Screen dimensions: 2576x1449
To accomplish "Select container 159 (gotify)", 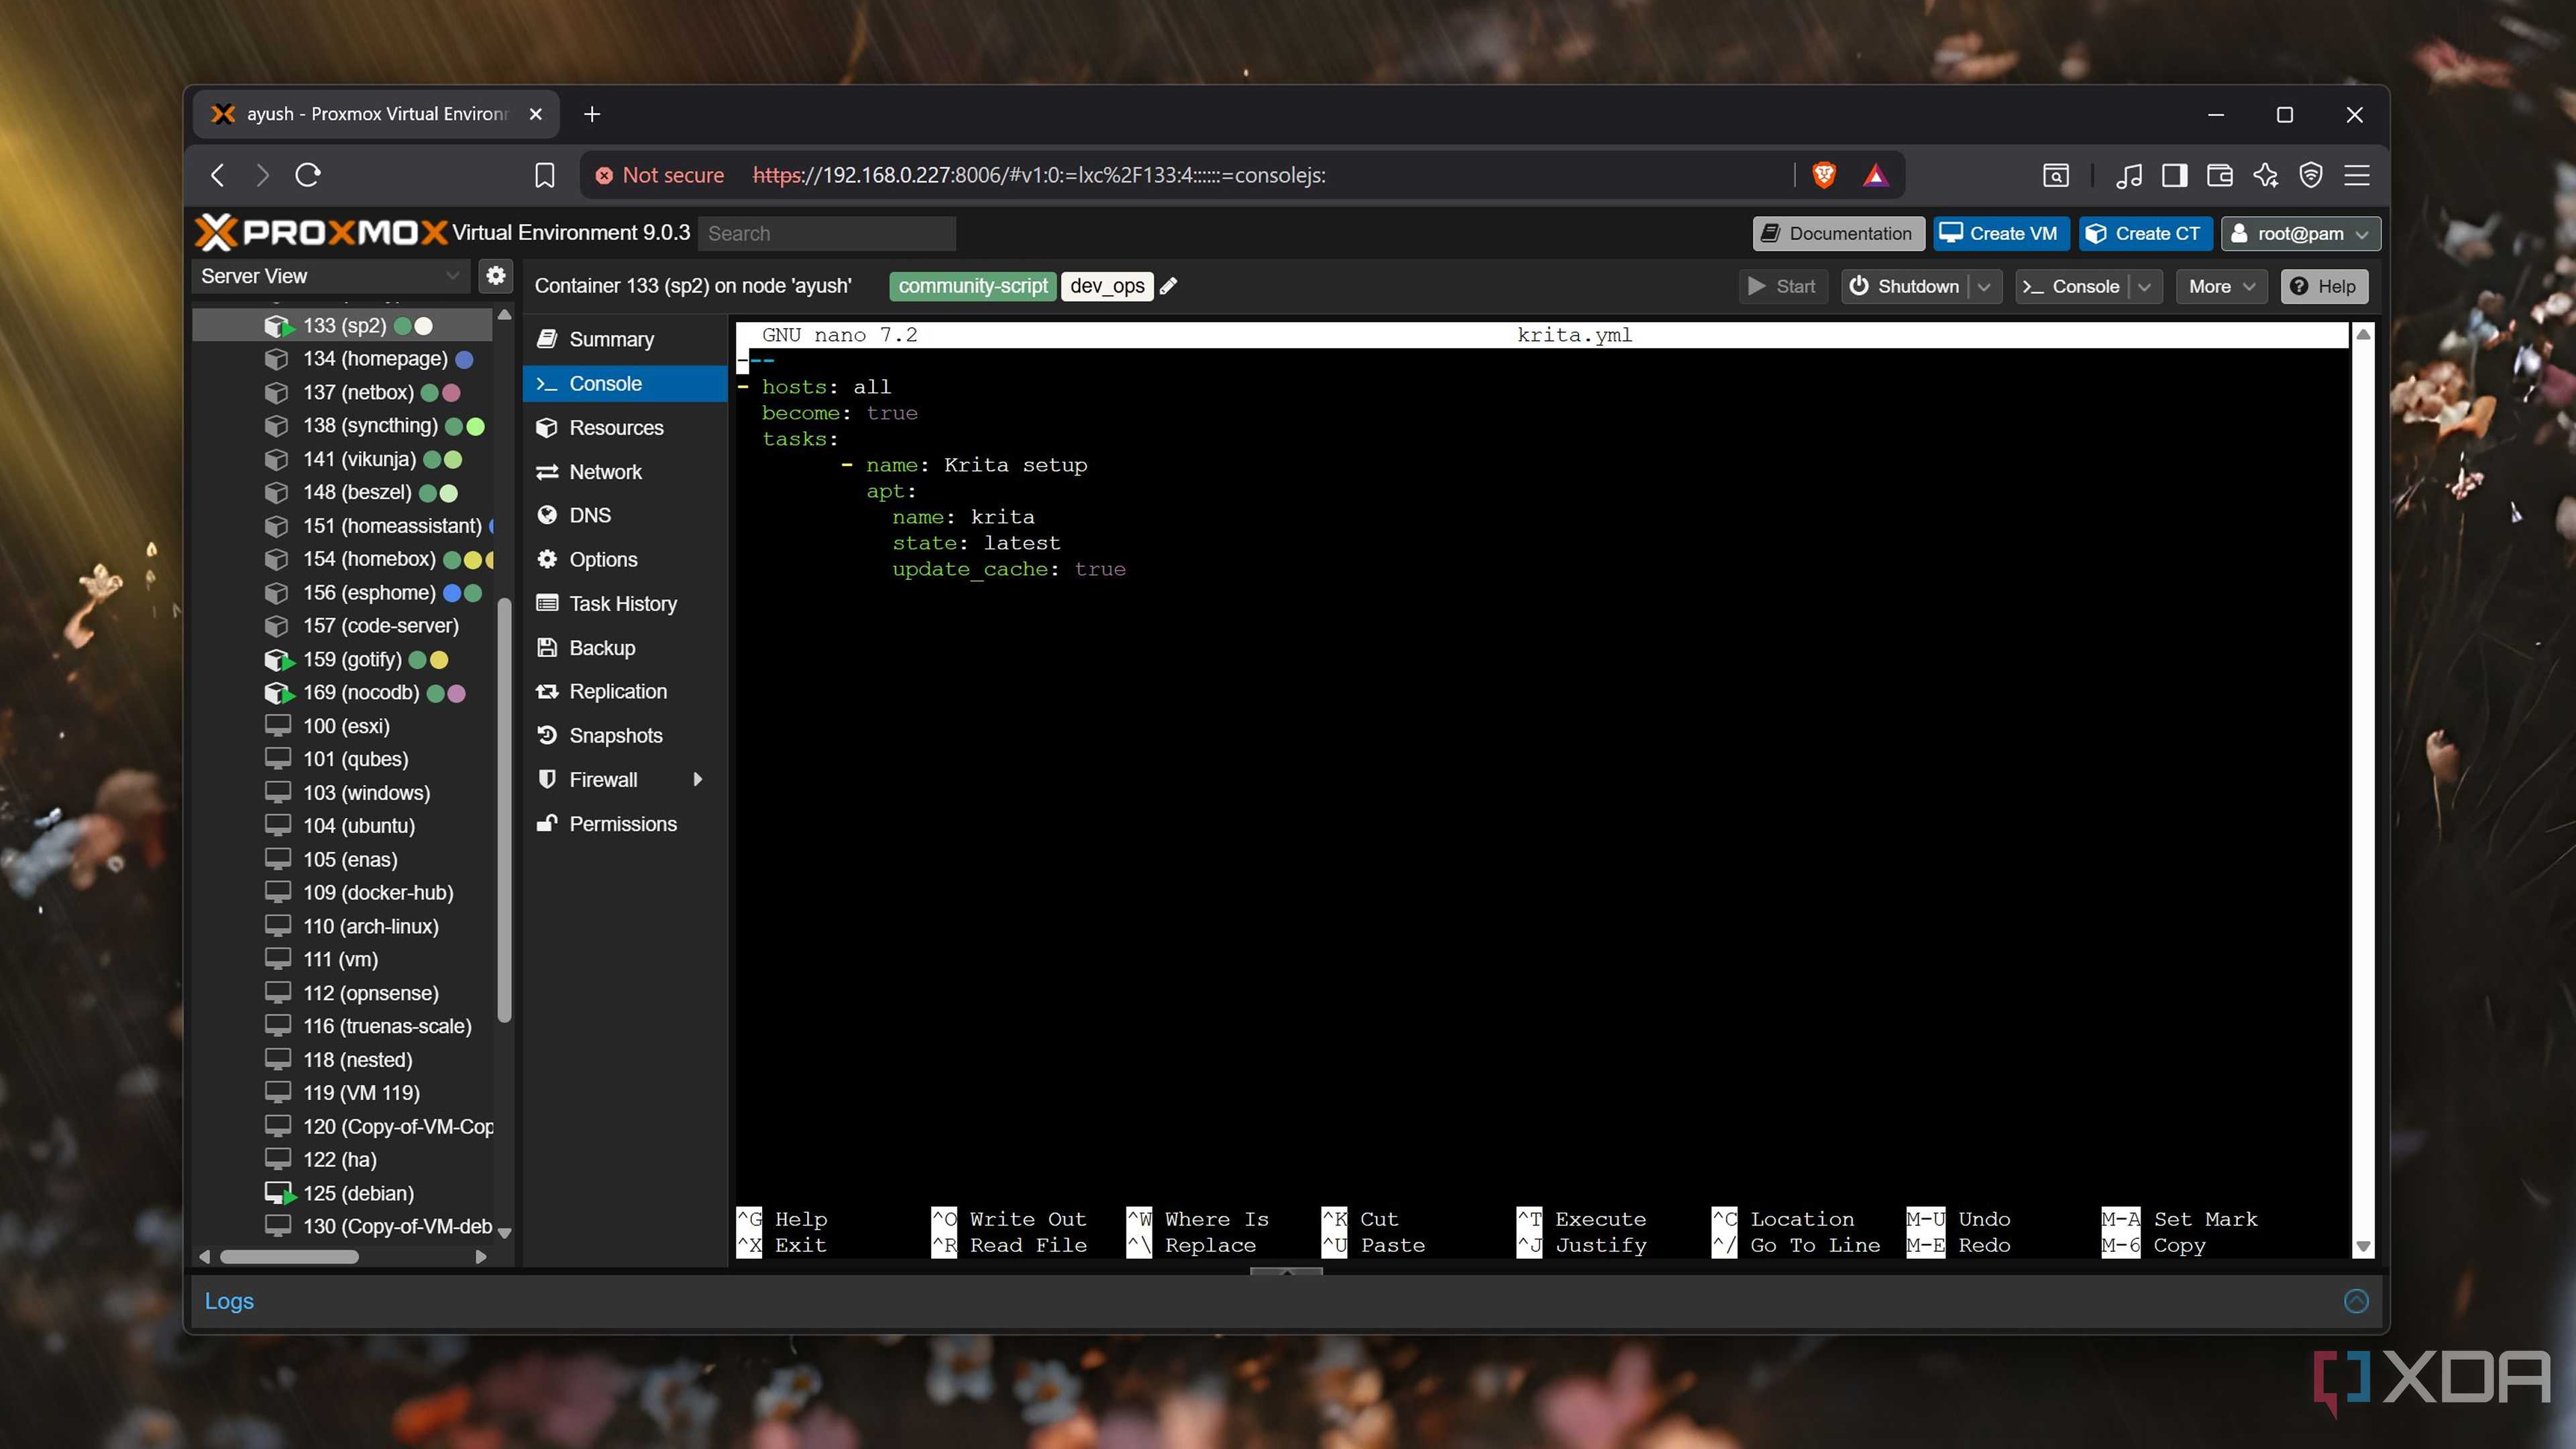I will coord(342,659).
